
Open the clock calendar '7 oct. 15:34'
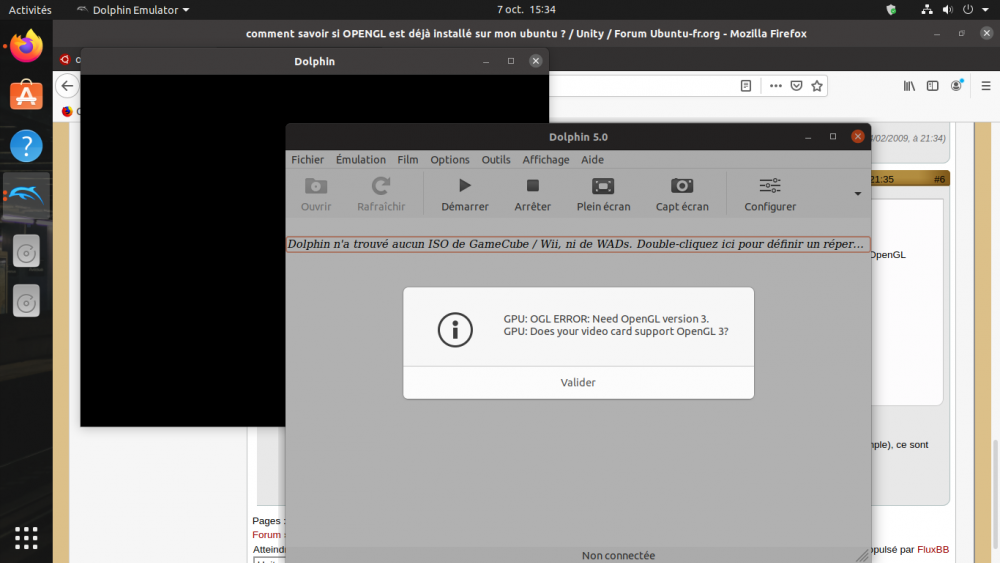(526, 10)
